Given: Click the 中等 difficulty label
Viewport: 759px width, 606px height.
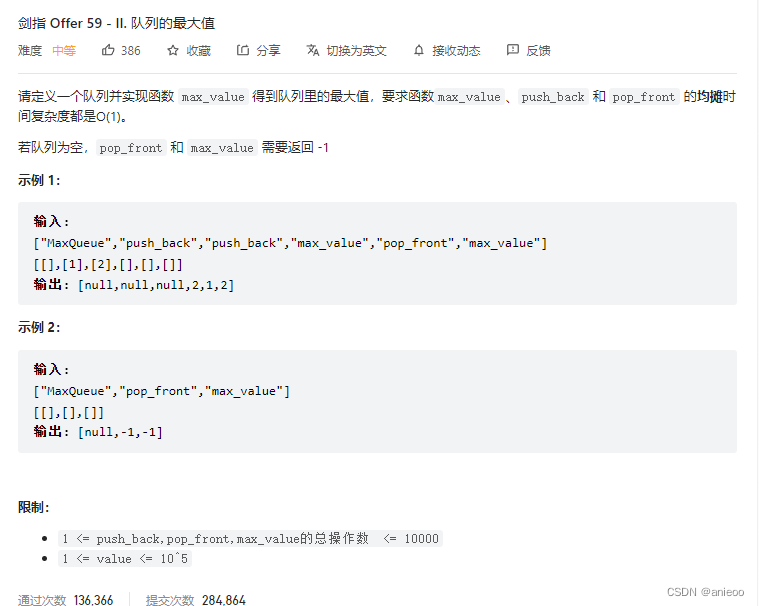Looking at the screenshot, I should (x=64, y=50).
